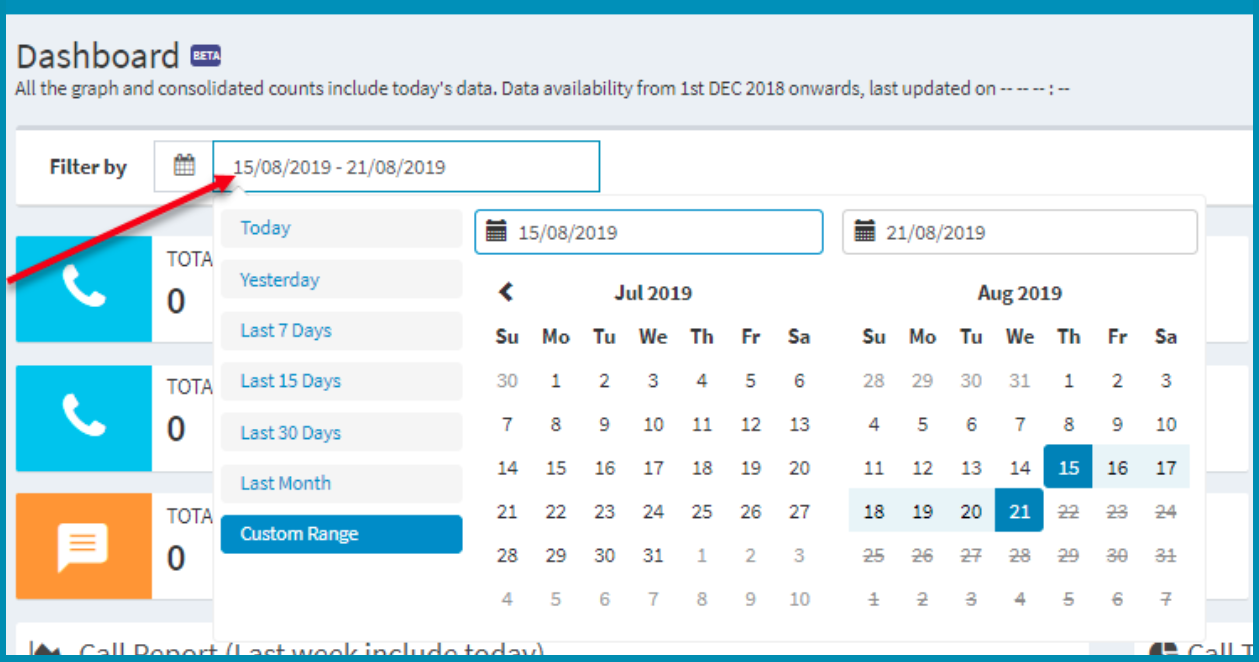Screen dimensions: 1259x662
Task: Click the end date field 21/08/2019
Action: pos(1020,232)
